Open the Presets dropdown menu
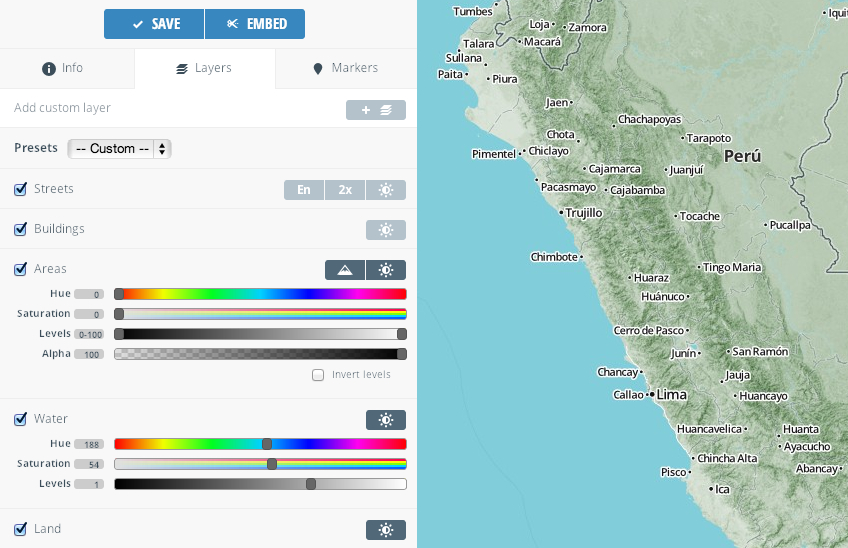The image size is (848, 548). point(119,149)
